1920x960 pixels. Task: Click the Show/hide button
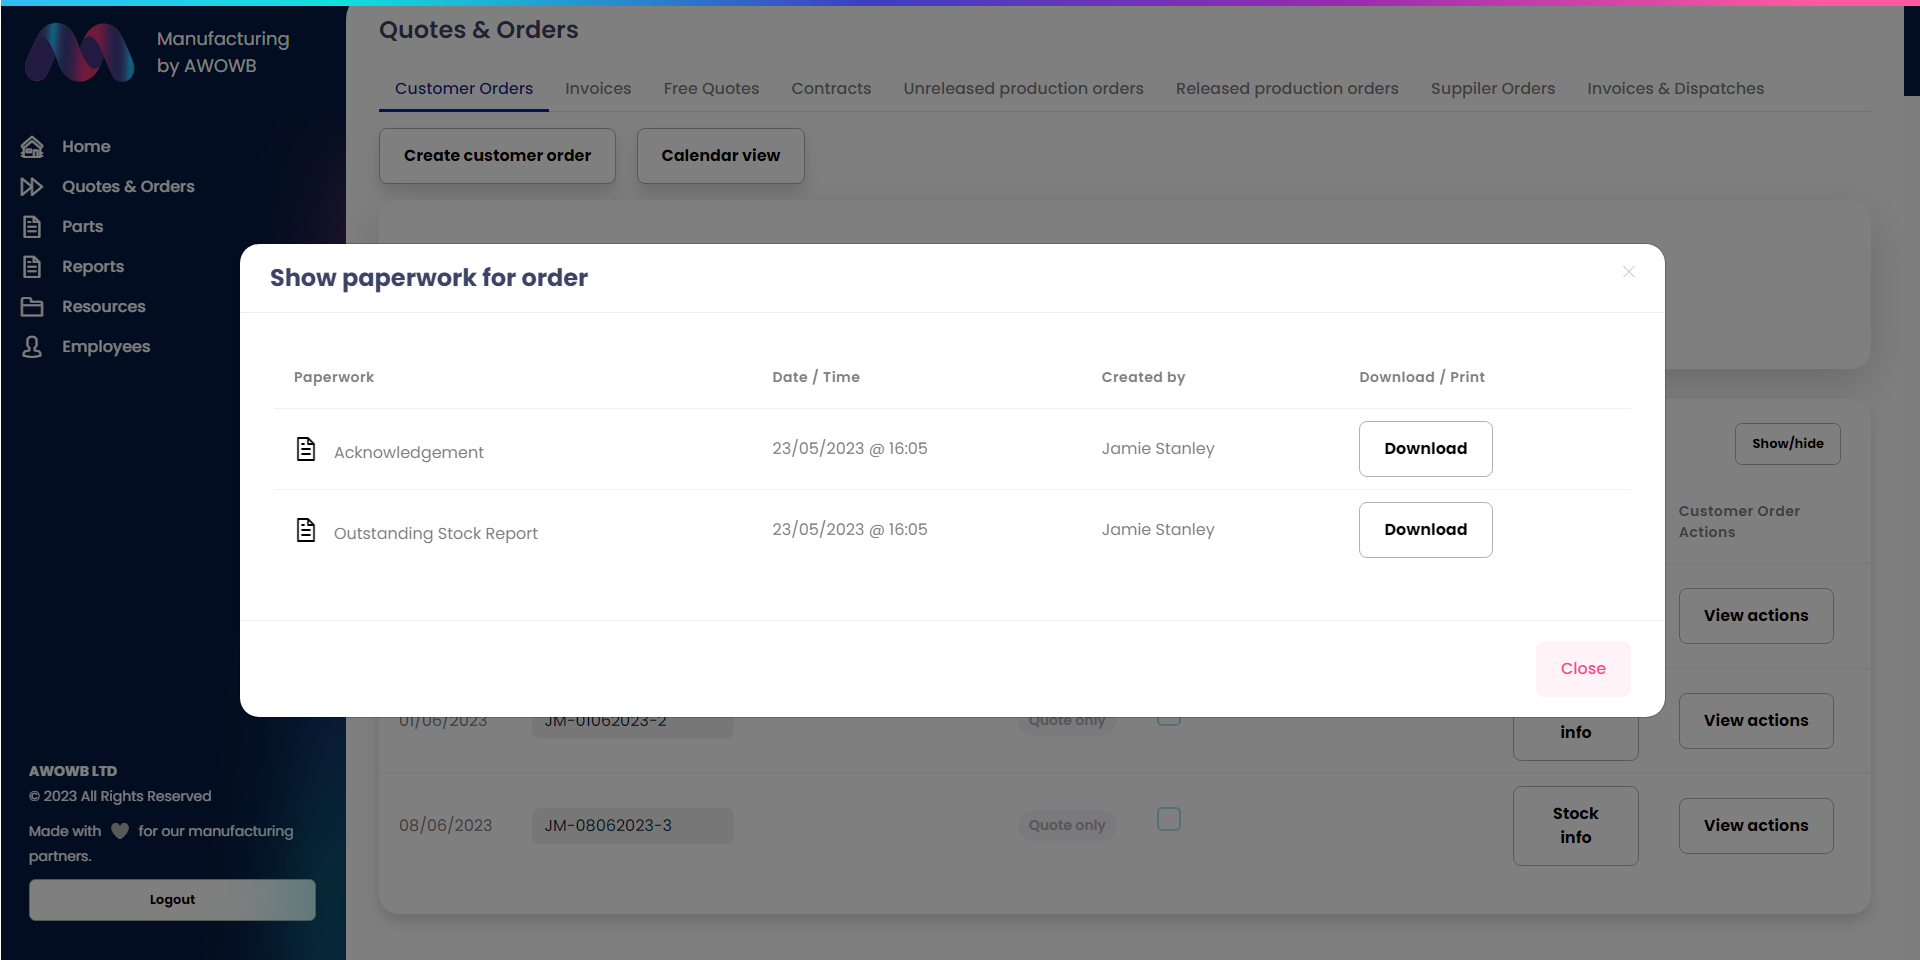1787,444
